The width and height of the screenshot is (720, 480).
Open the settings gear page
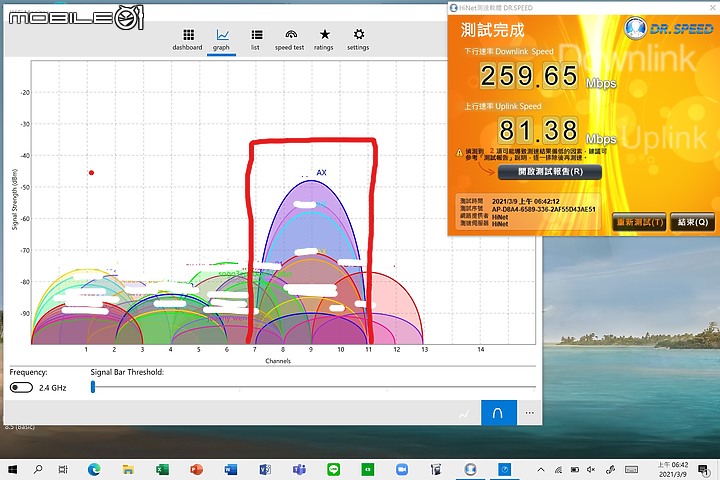pos(358,40)
